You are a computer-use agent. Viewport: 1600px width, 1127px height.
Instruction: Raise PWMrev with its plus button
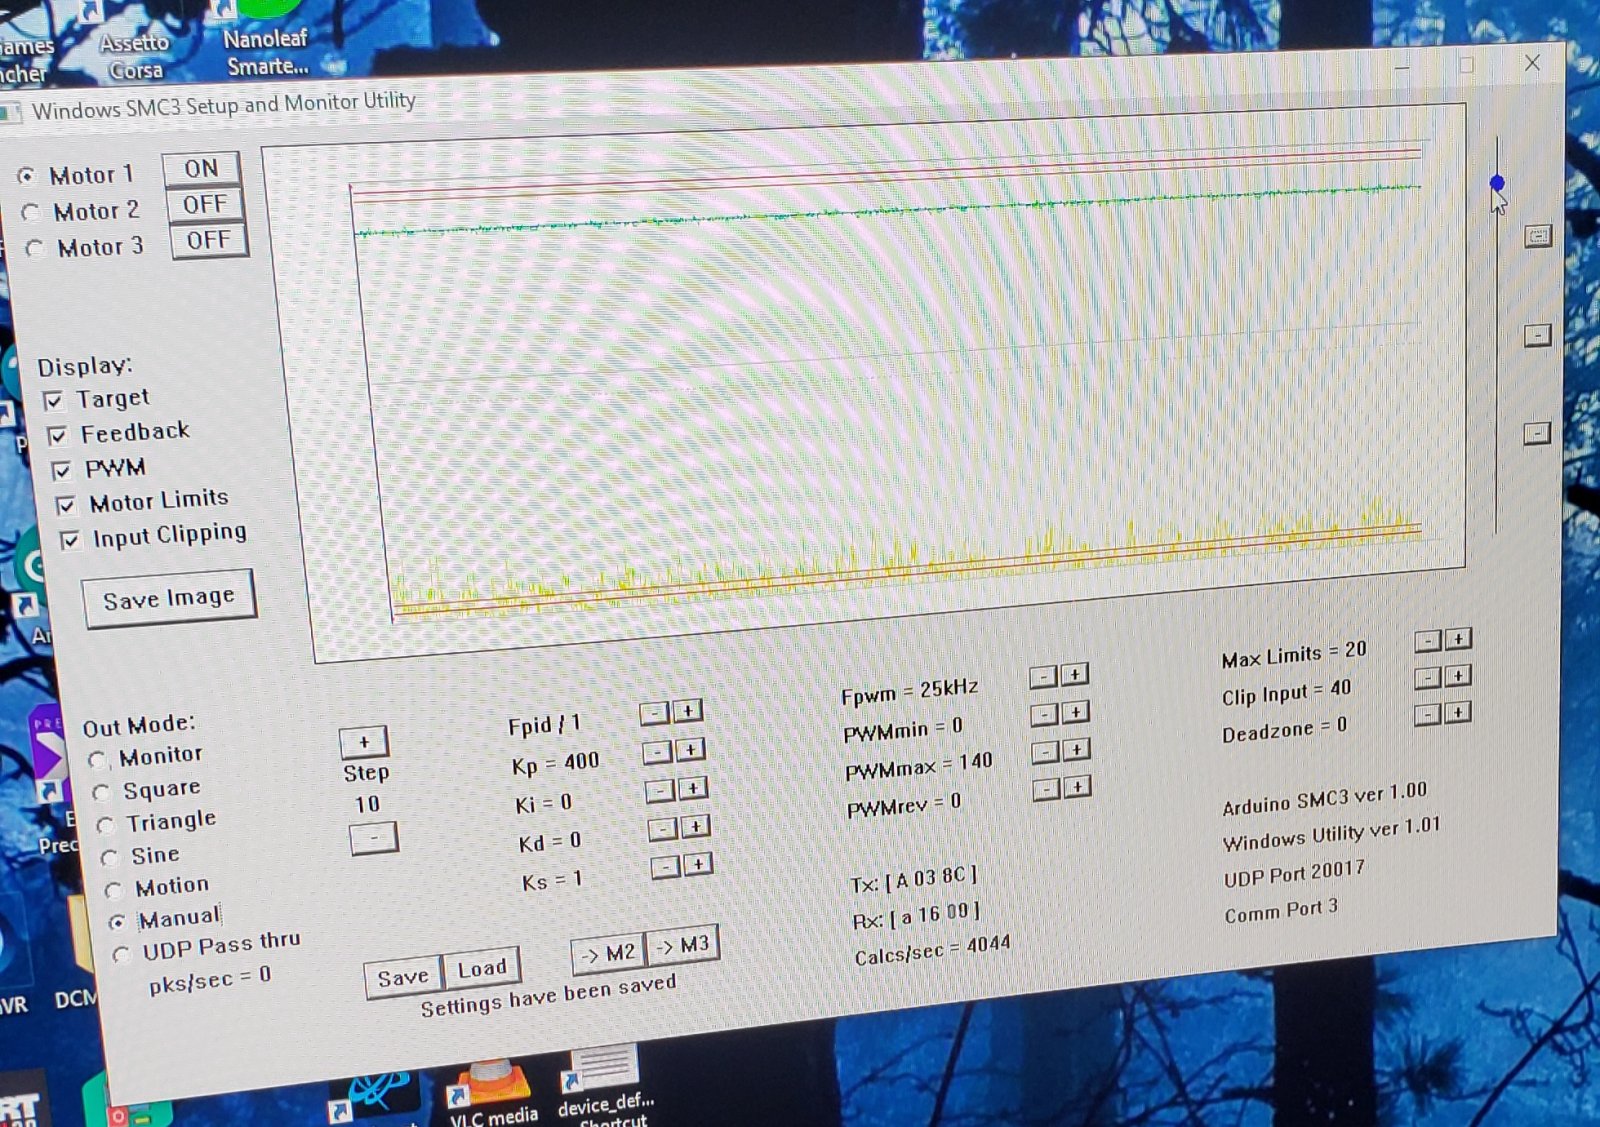tap(1078, 787)
